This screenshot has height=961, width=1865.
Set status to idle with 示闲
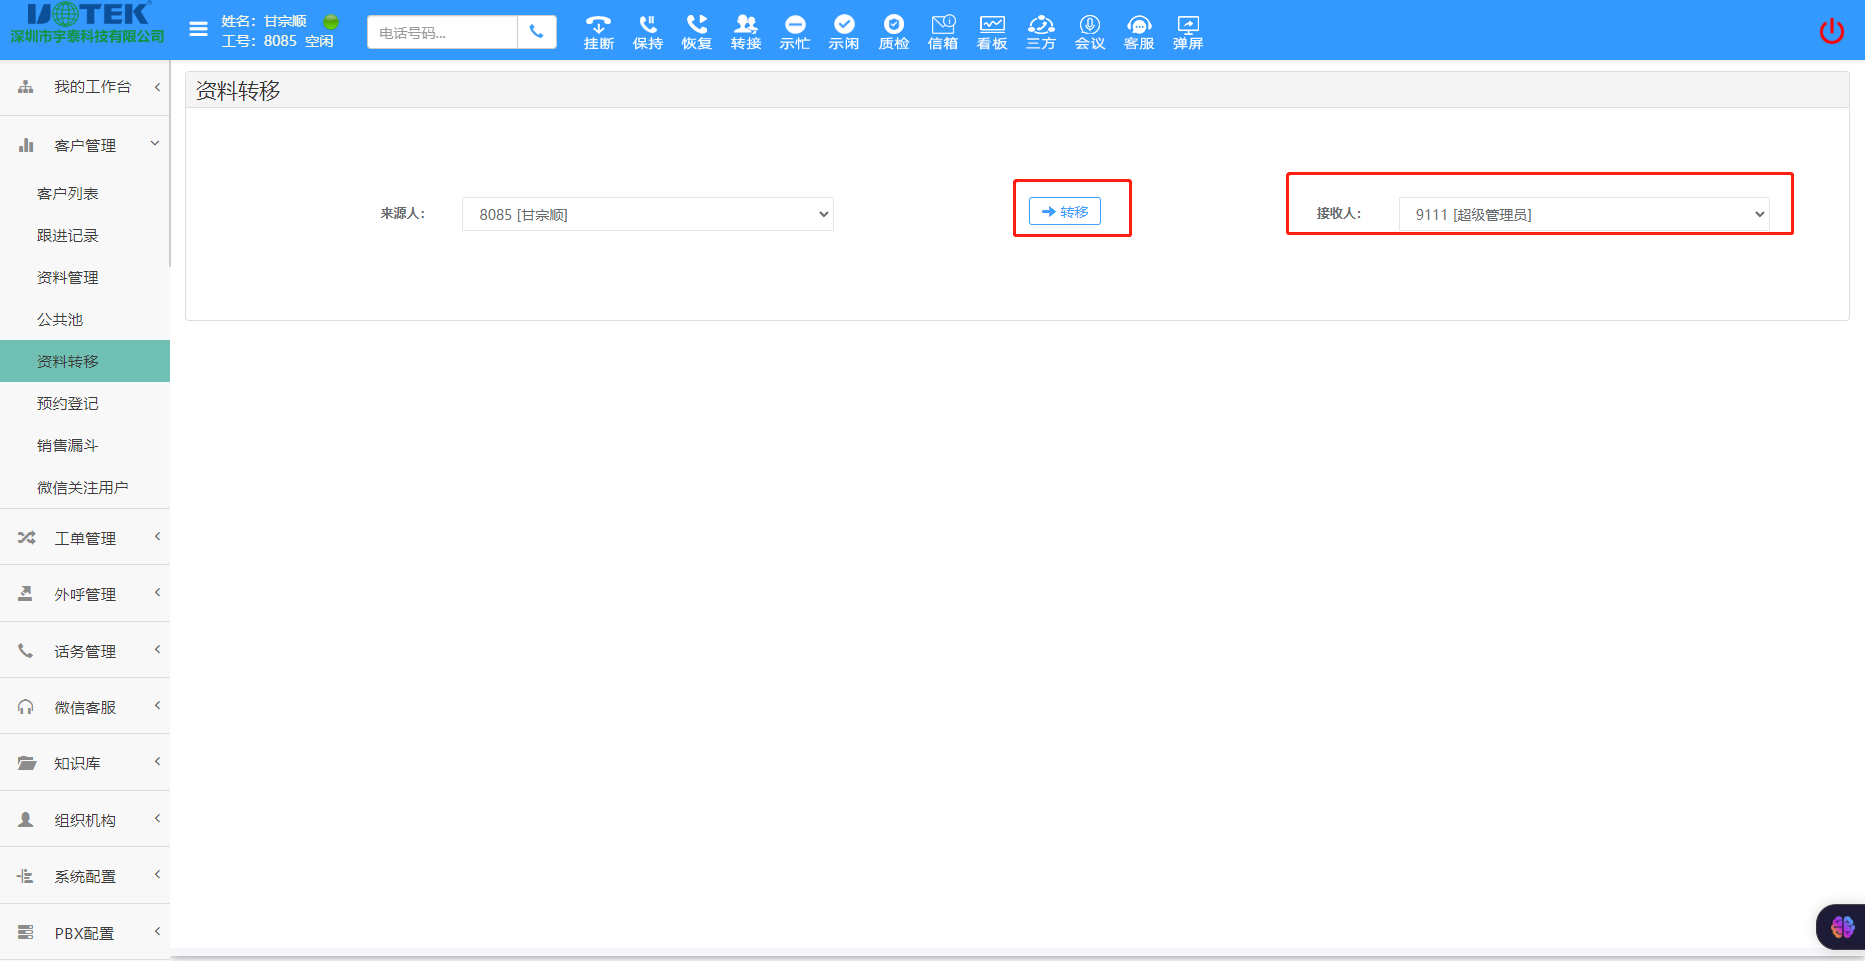(844, 31)
